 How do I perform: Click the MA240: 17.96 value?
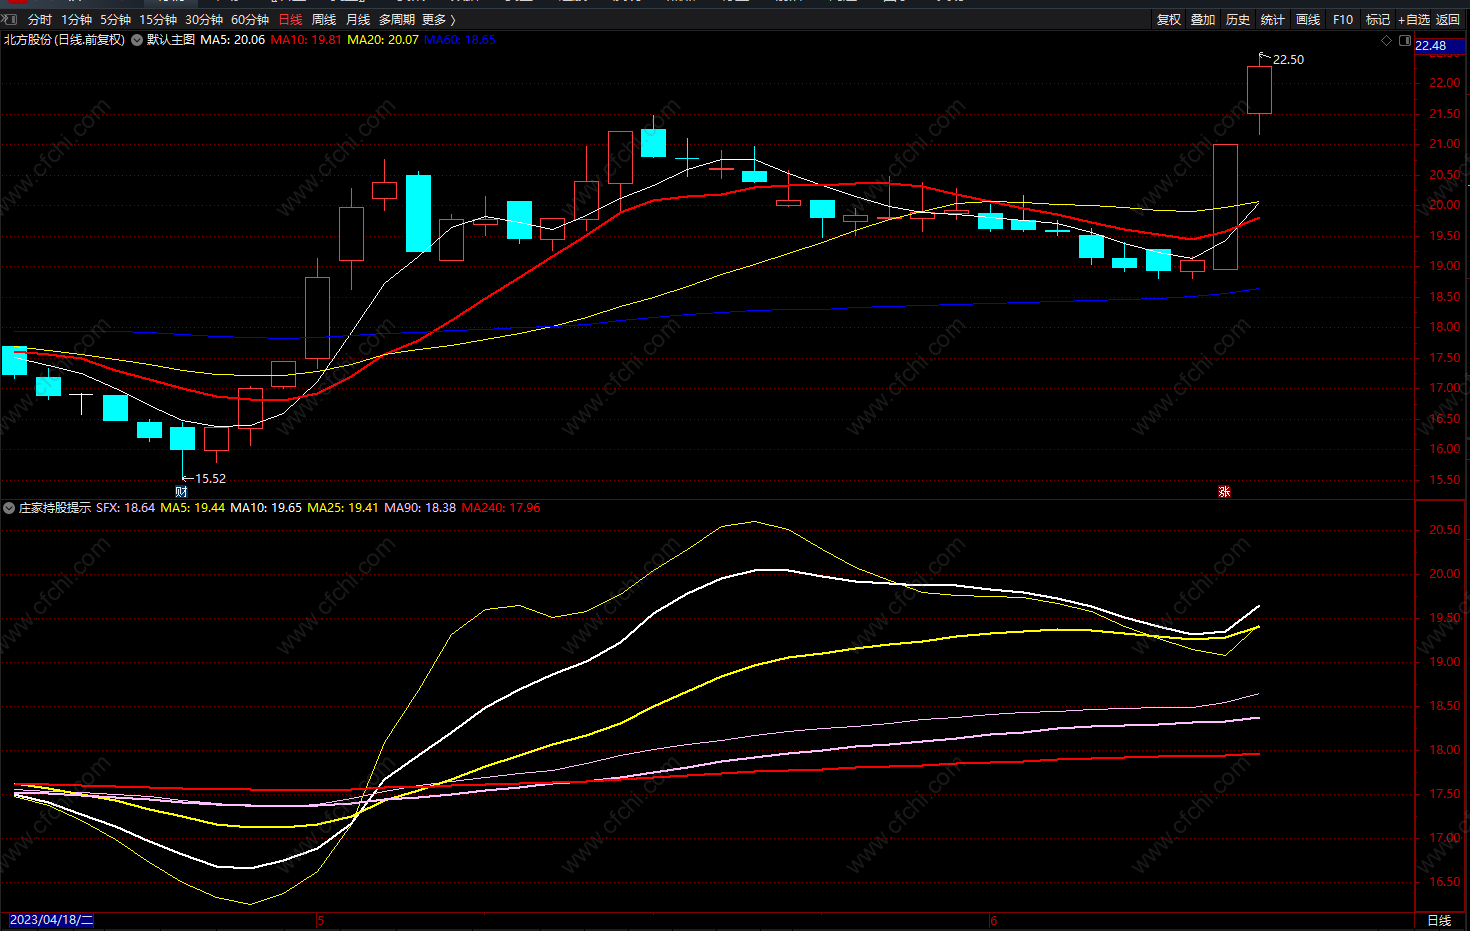[x=501, y=508]
